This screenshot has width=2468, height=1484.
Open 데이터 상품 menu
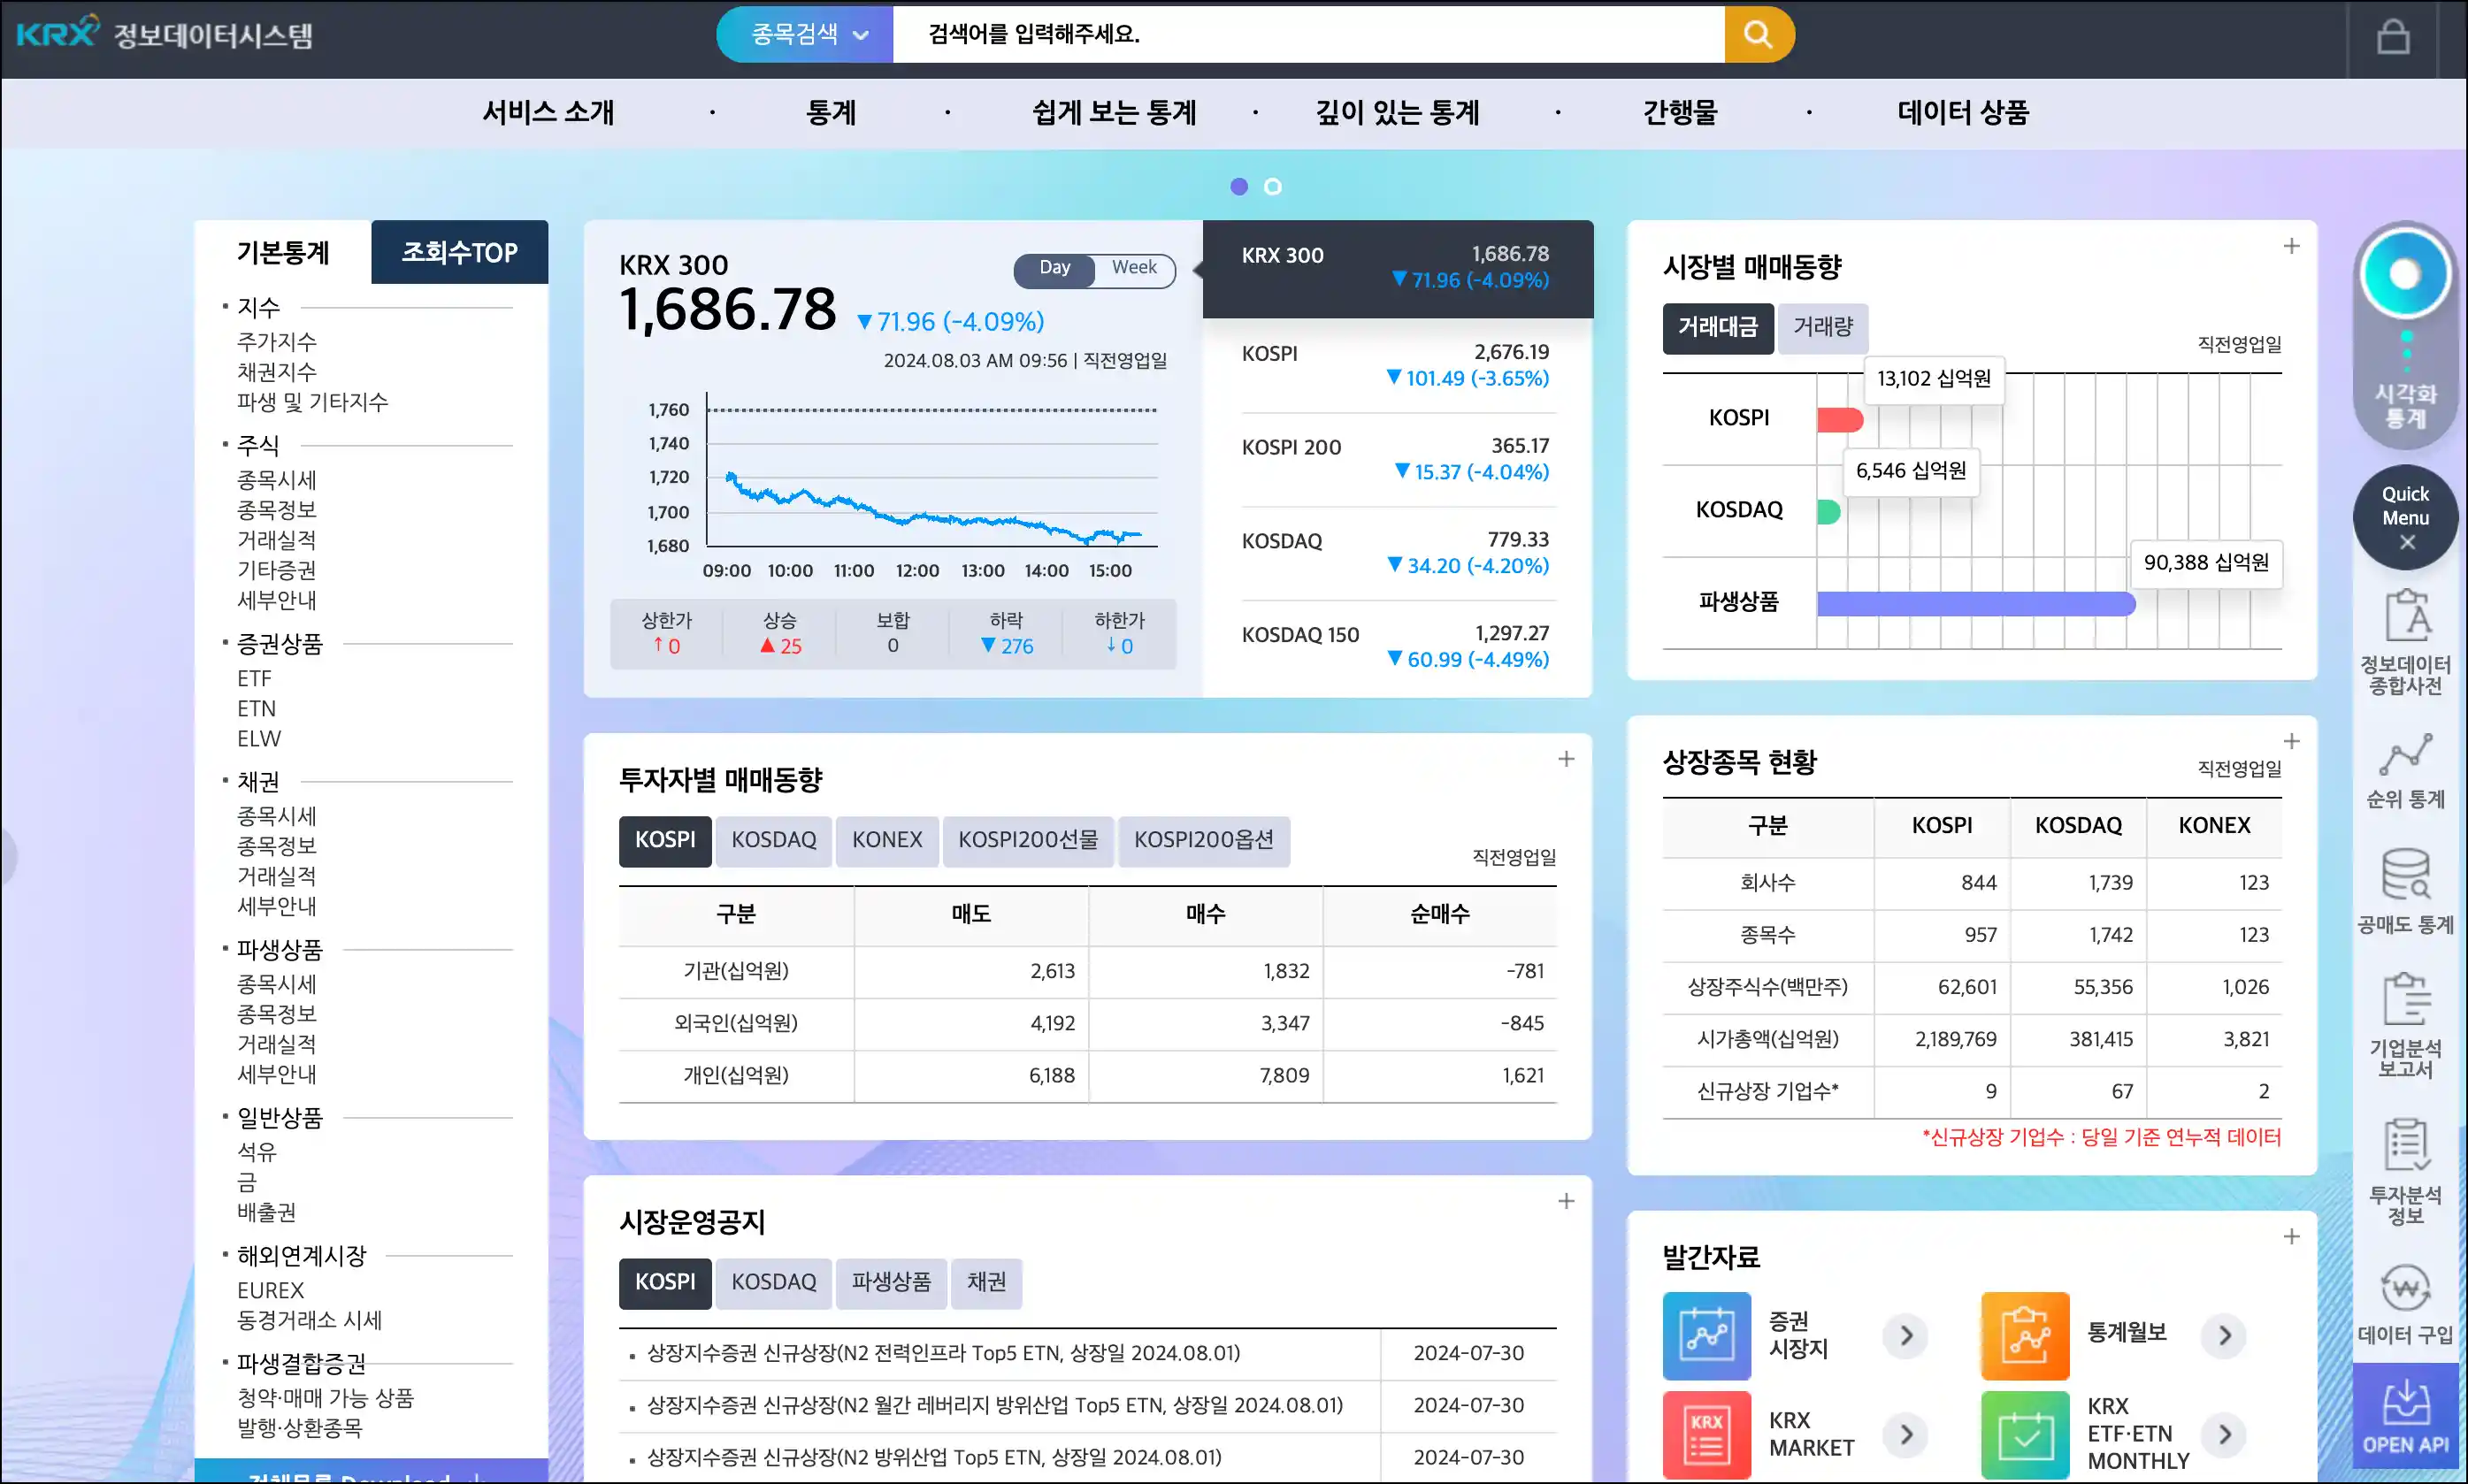coord(1962,112)
